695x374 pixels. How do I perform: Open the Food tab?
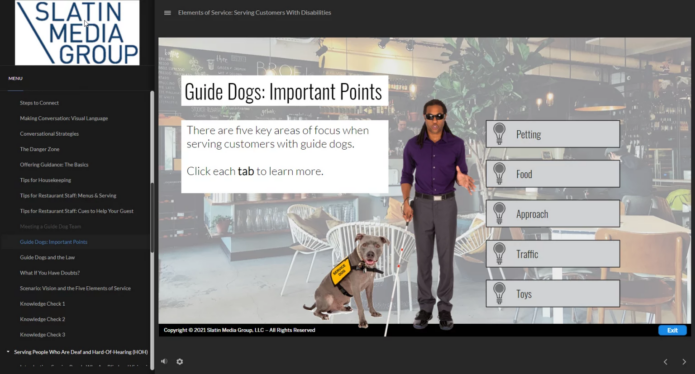coord(553,174)
